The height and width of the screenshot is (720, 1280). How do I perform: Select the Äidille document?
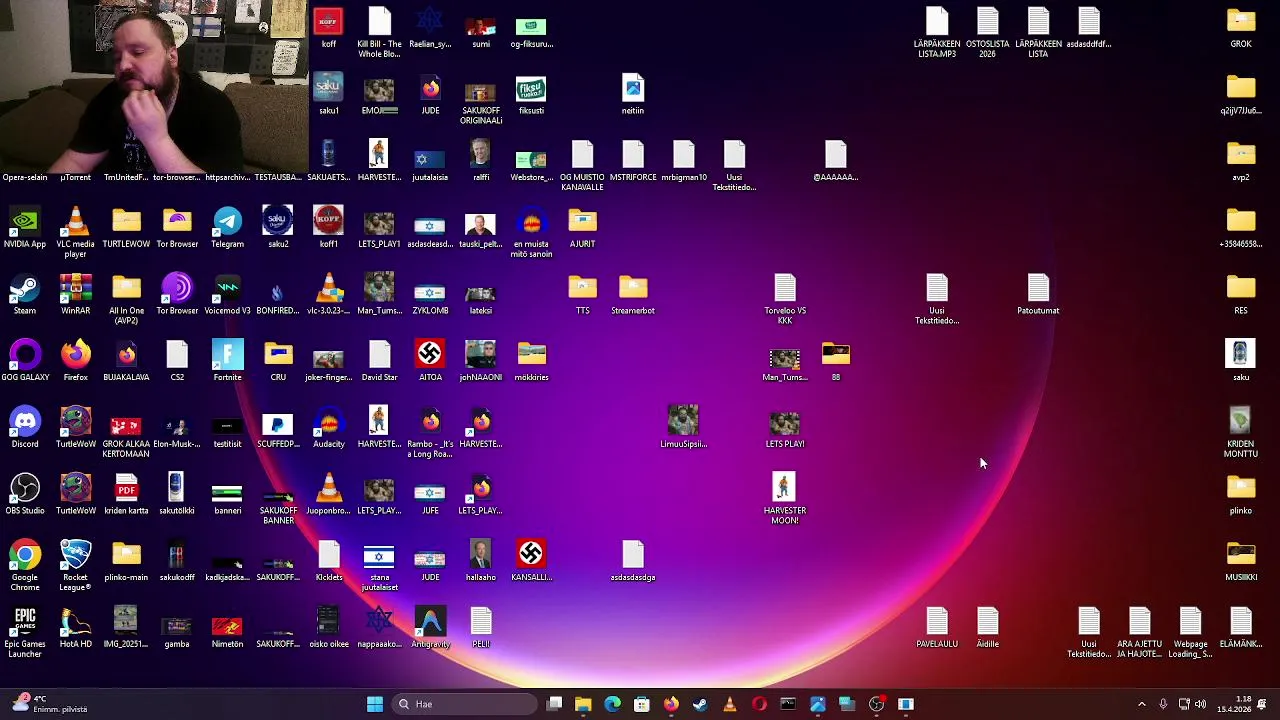(987, 628)
